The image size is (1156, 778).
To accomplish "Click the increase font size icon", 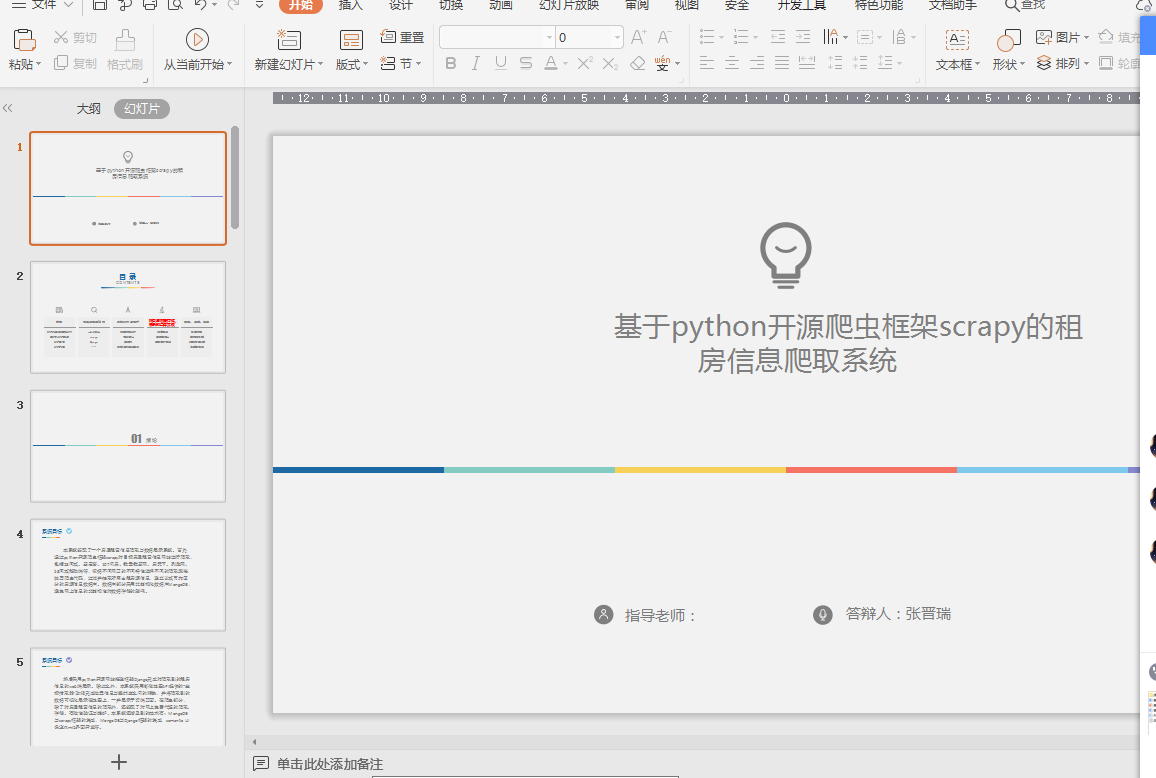I will coord(638,37).
